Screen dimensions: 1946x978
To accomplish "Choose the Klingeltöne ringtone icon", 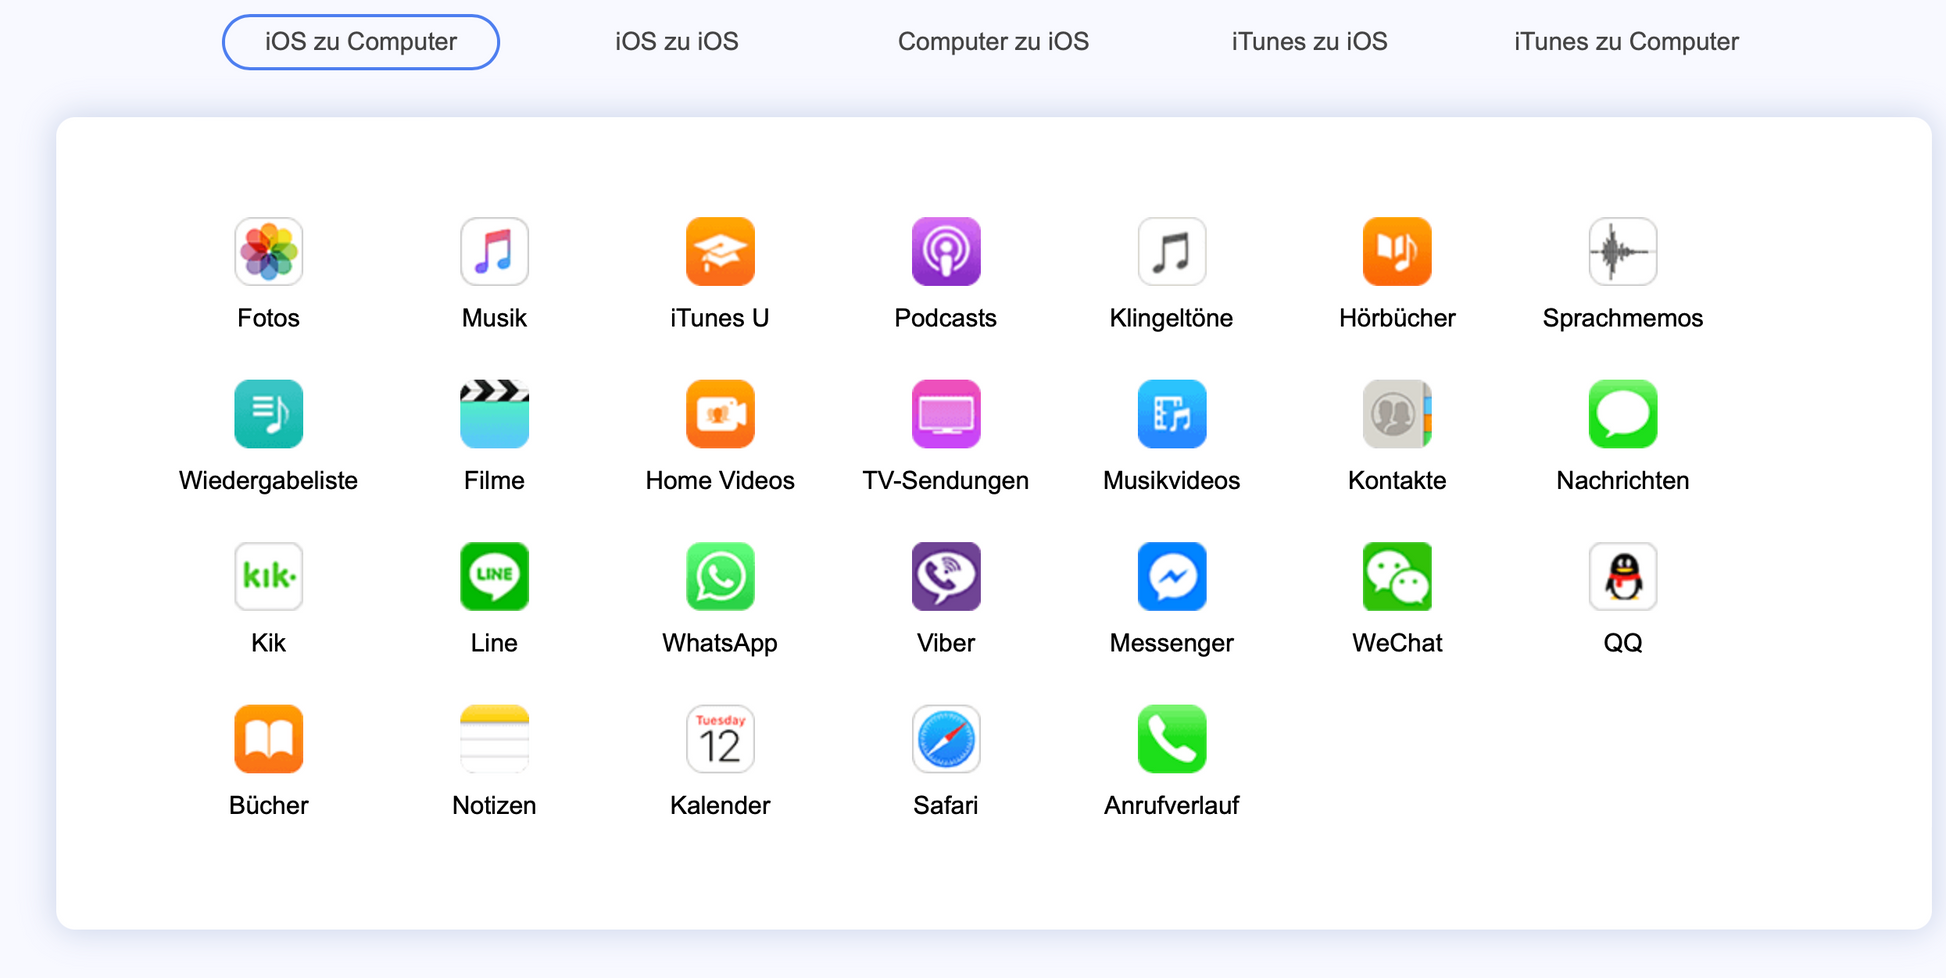I will tap(1171, 252).
